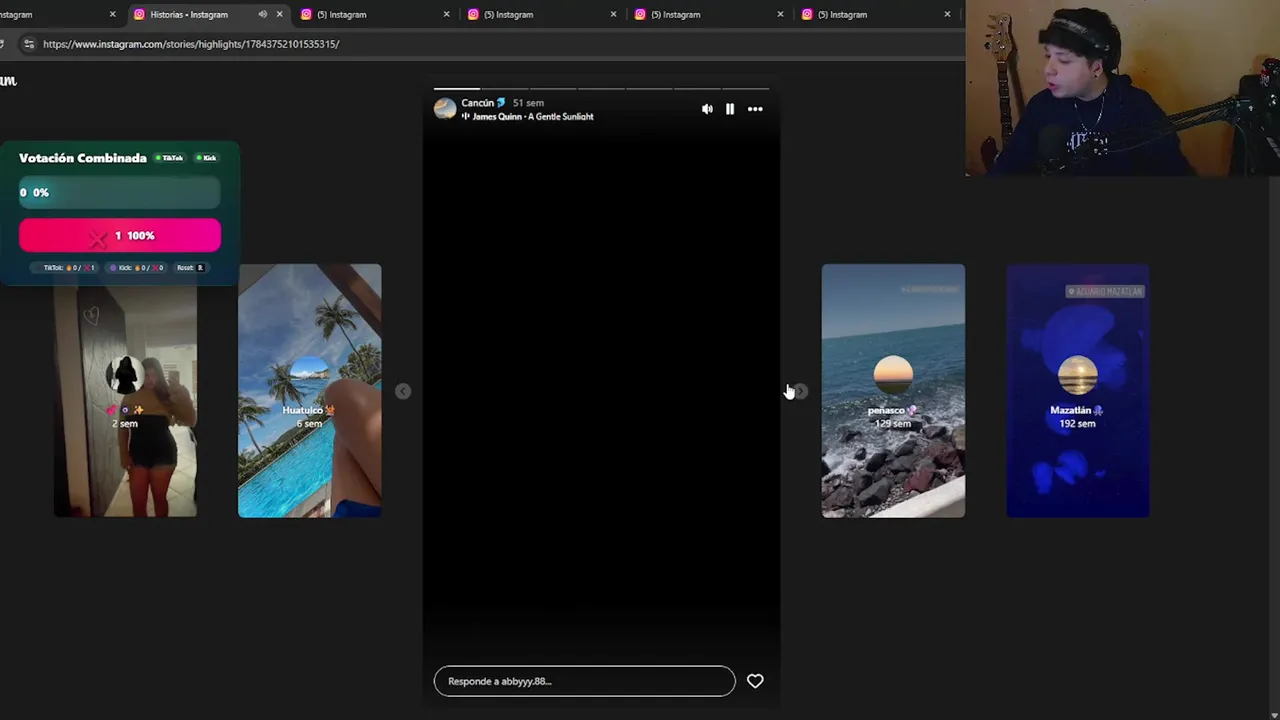This screenshot has height=720, width=1280.
Task: Go to the previous story with left arrow
Action: [x=403, y=391]
